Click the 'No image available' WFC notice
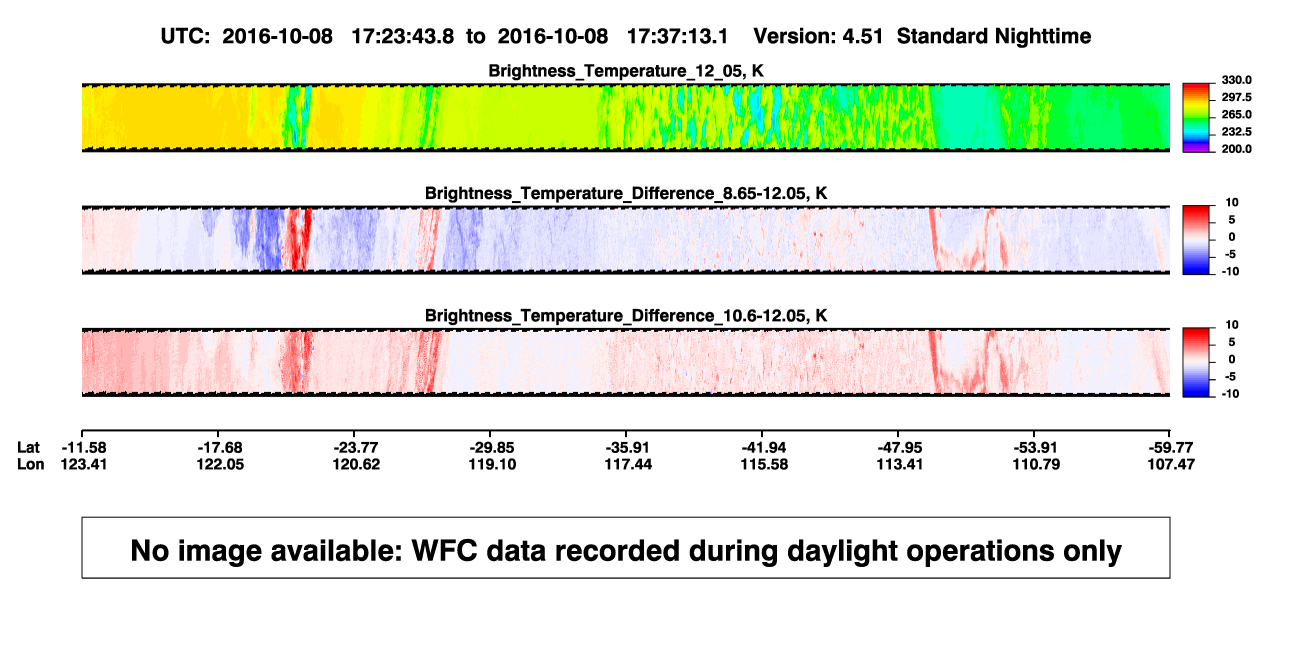The height and width of the screenshot is (667, 1300). click(x=626, y=549)
